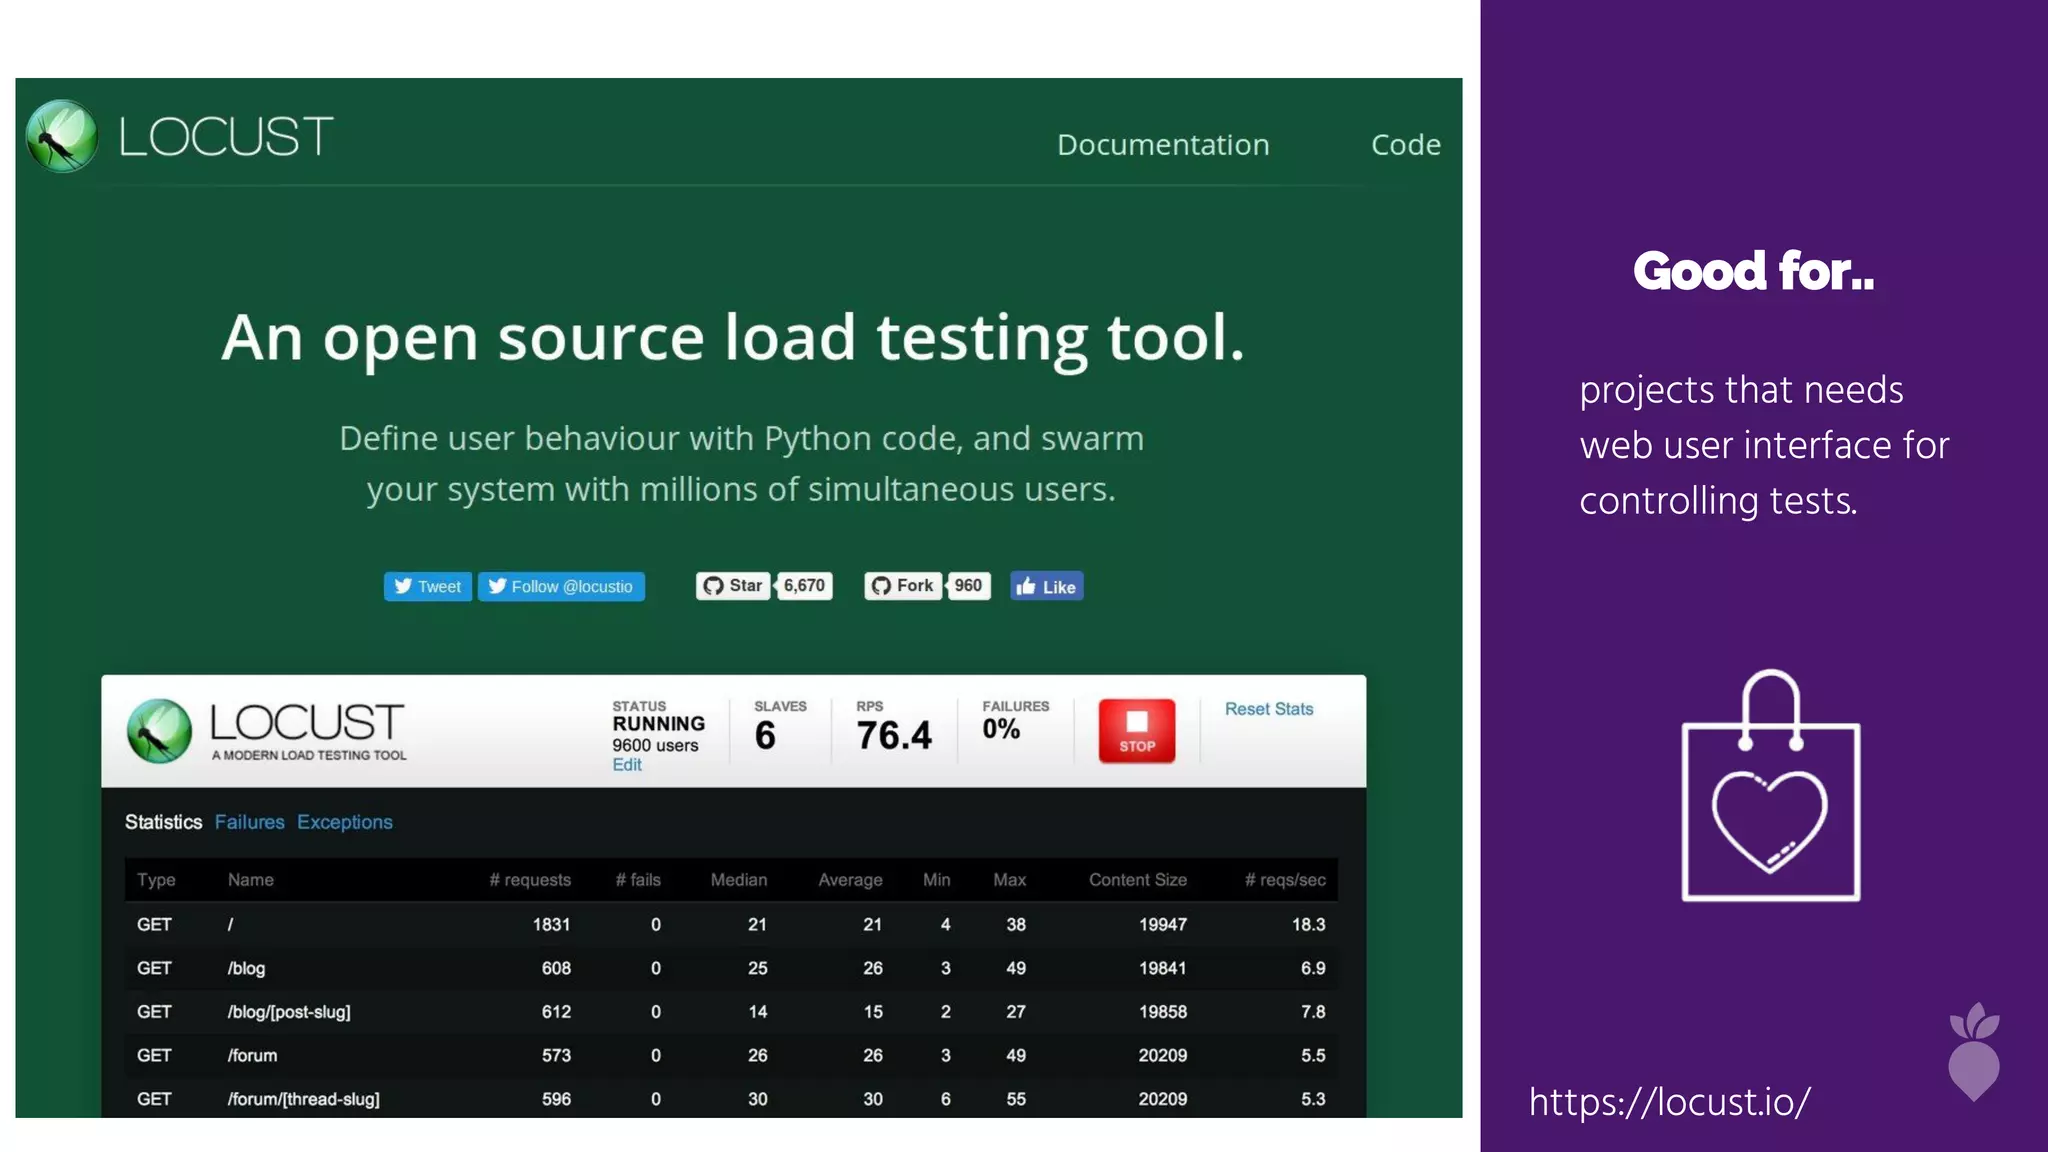Click Follow @locustio button

561,586
